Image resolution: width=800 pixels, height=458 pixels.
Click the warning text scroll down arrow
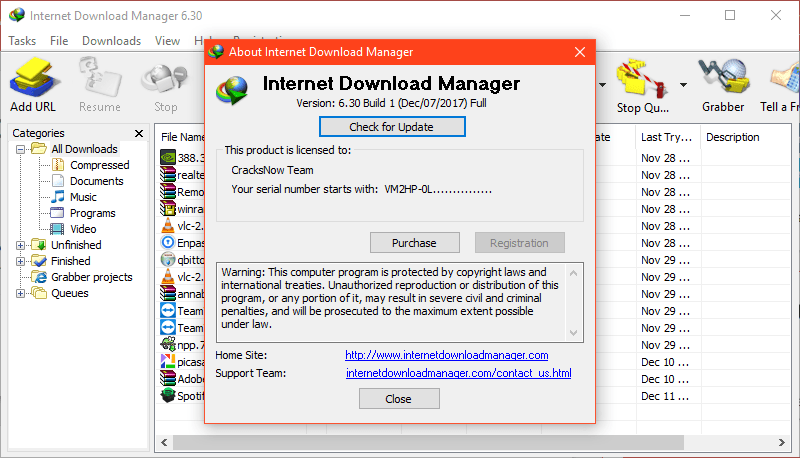[573, 333]
